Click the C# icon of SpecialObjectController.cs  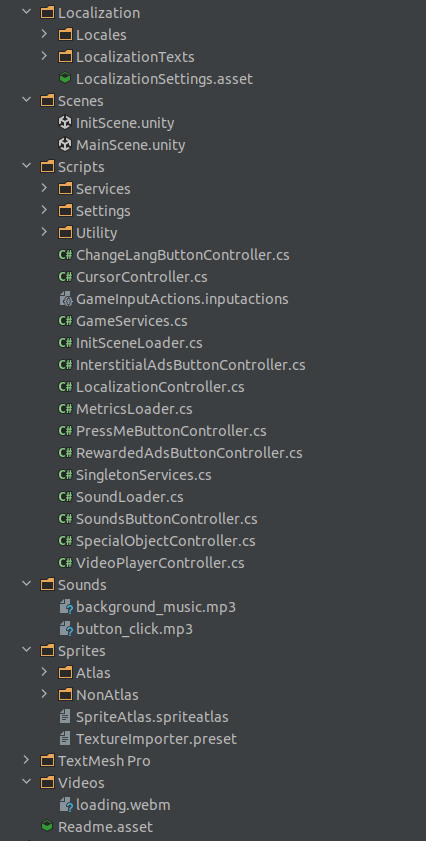[65, 541]
